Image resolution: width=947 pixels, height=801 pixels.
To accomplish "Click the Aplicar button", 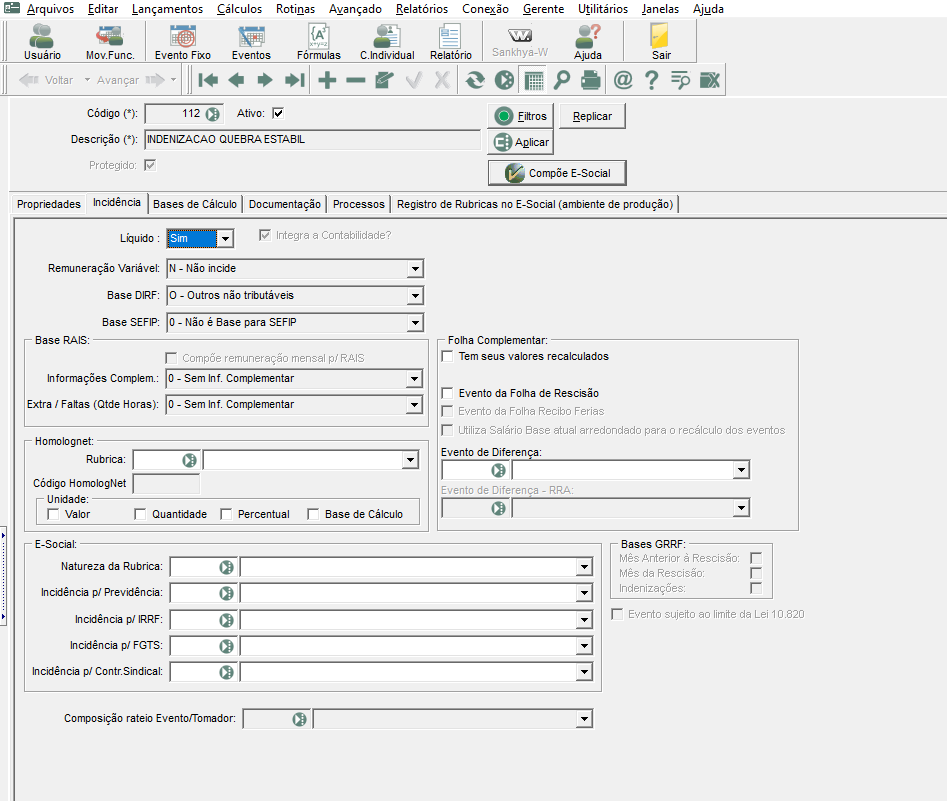I will (x=521, y=143).
